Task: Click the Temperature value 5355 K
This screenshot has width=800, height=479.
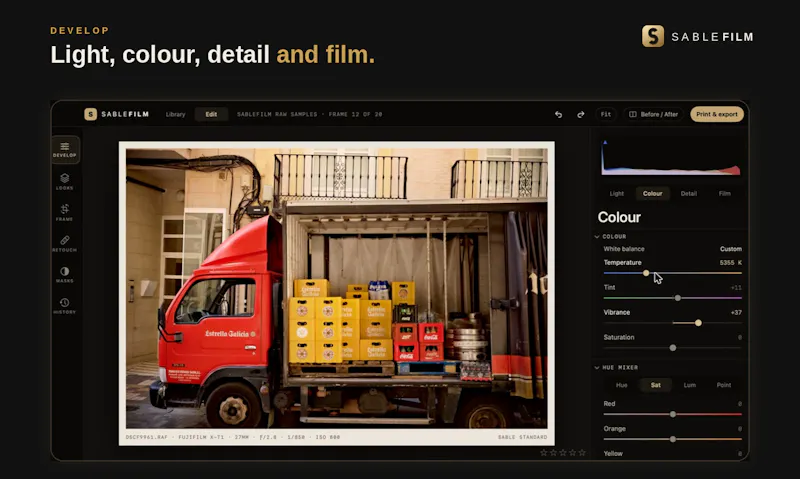Action: (x=731, y=263)
